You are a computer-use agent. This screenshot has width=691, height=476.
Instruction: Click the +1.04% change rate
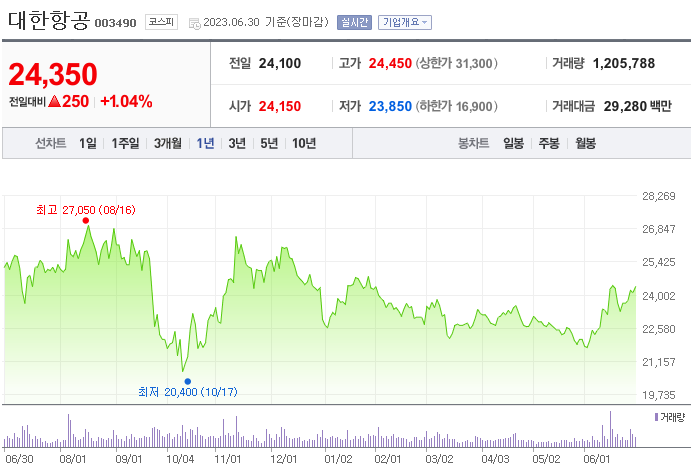click(126, 101)
